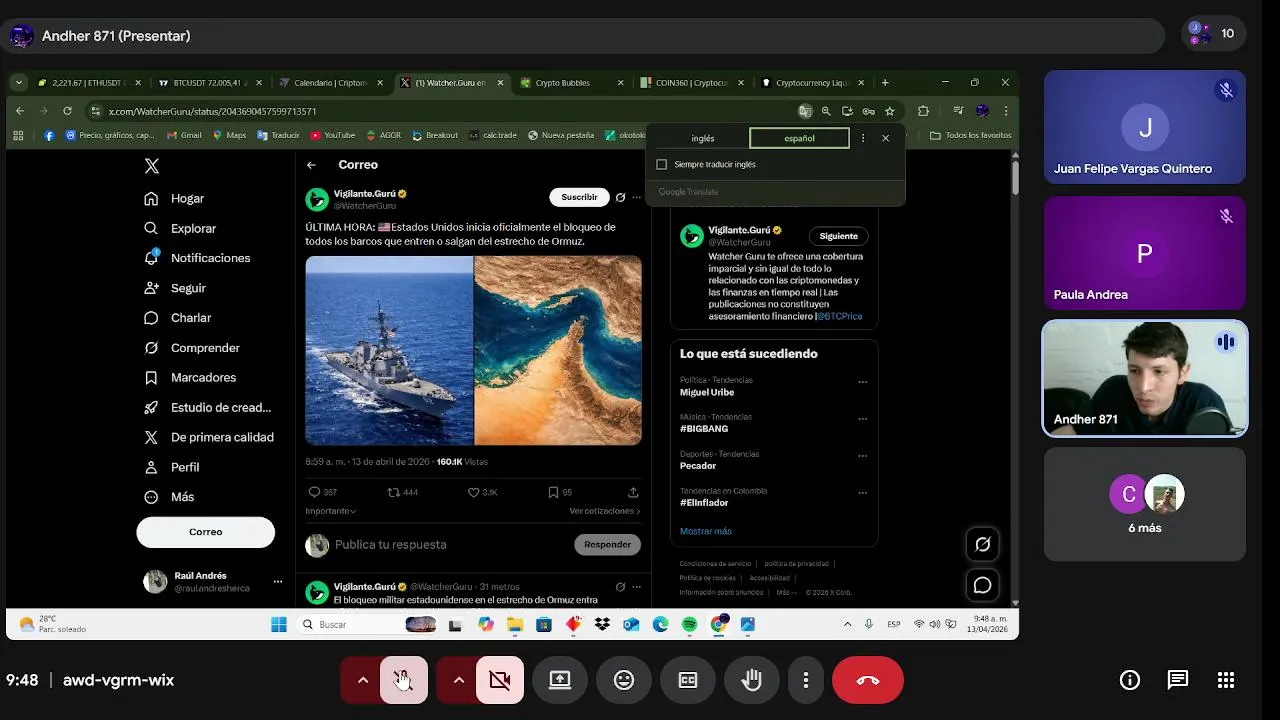Open Meet chat panel
This screenshot has height=720, width=1280.
(x=1178, y=680)
